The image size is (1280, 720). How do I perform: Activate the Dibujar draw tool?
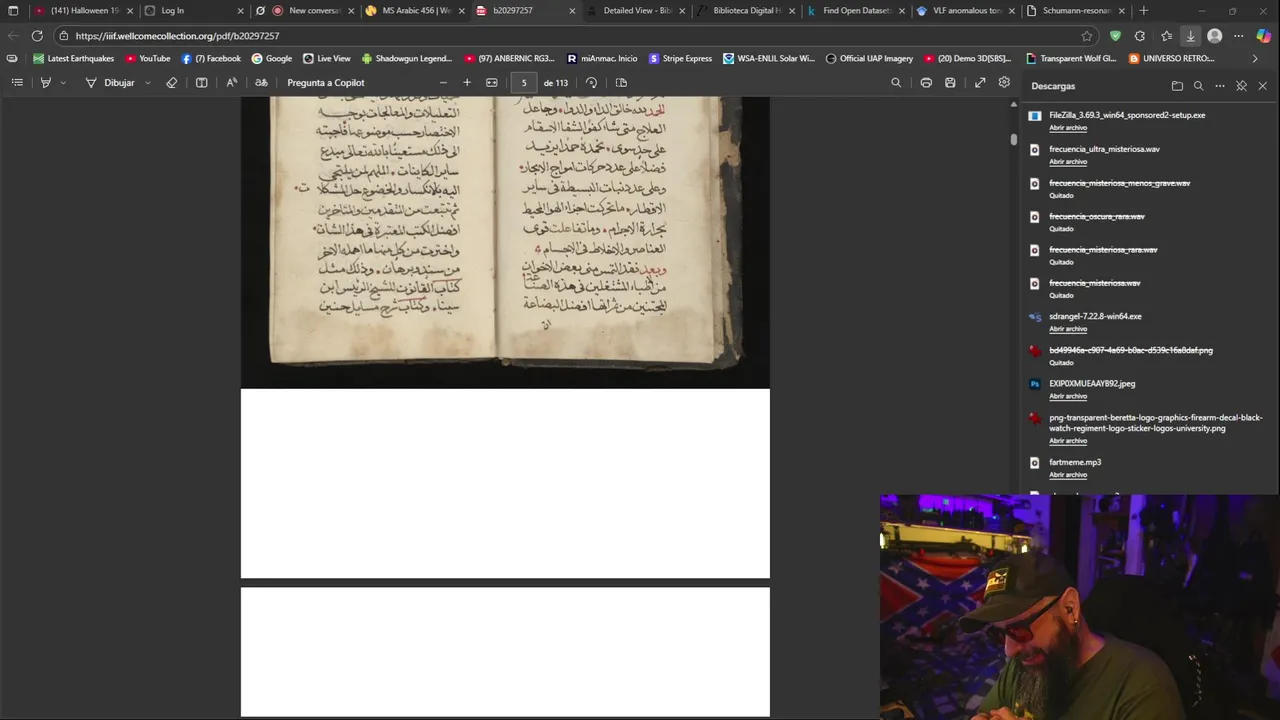tap(110, 83)
